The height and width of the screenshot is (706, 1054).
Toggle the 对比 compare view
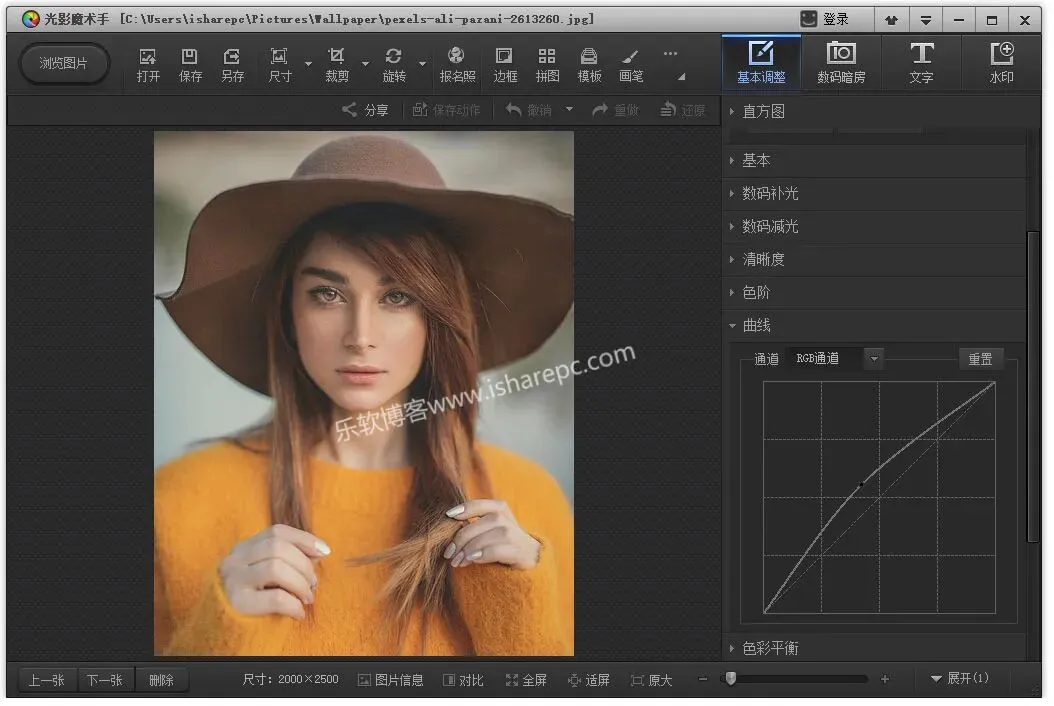point(463,680)
